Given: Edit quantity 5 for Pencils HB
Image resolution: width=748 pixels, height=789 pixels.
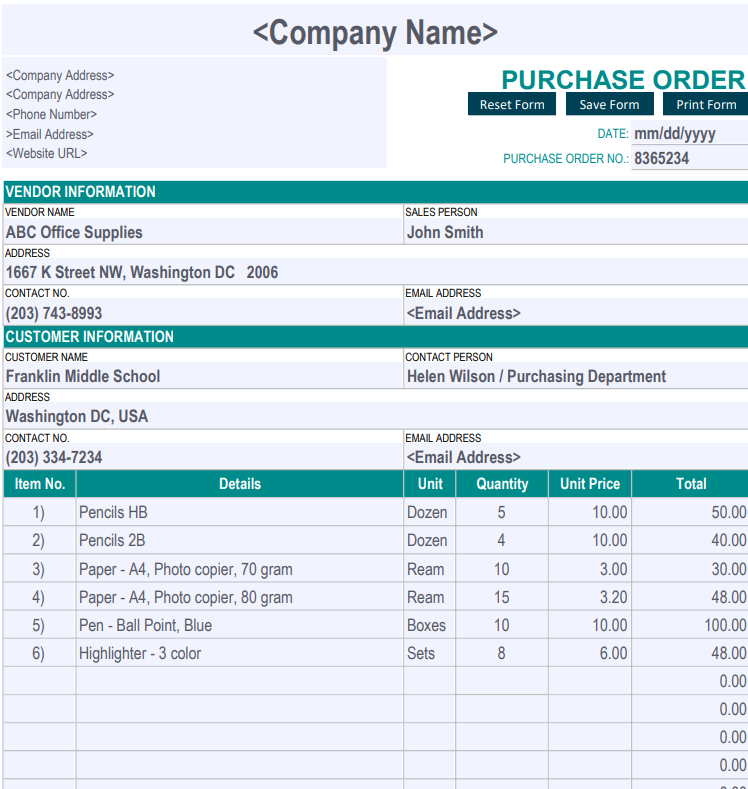Looking at the screenshot, I should (502, 512).
